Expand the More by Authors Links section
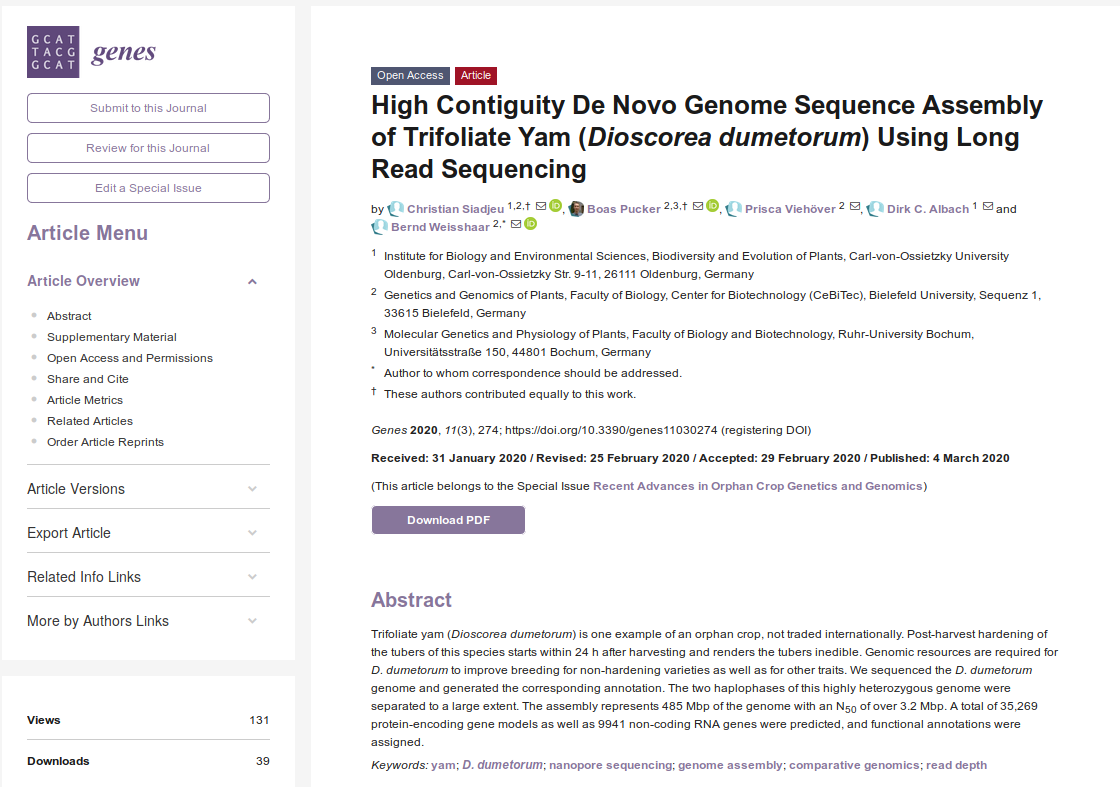The image size is (1120, 787). pos(149,621)
